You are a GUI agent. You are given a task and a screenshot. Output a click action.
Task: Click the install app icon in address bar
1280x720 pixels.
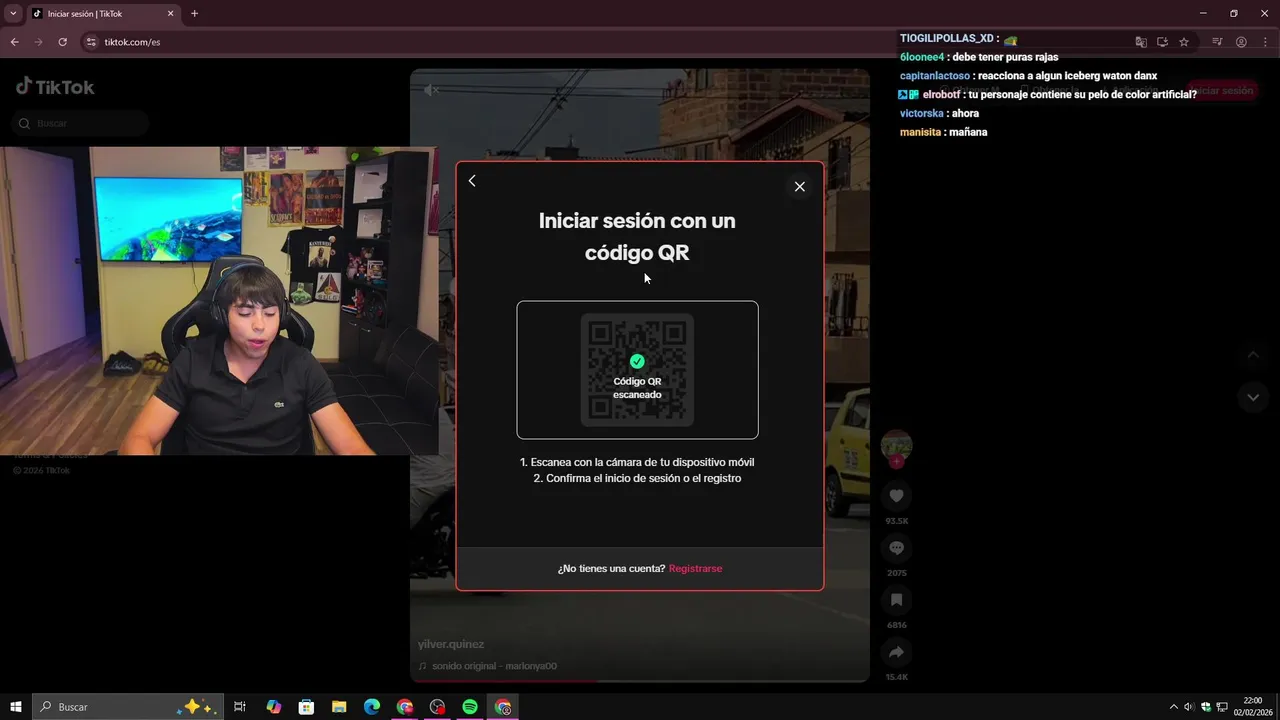[x=1162, y=42]
